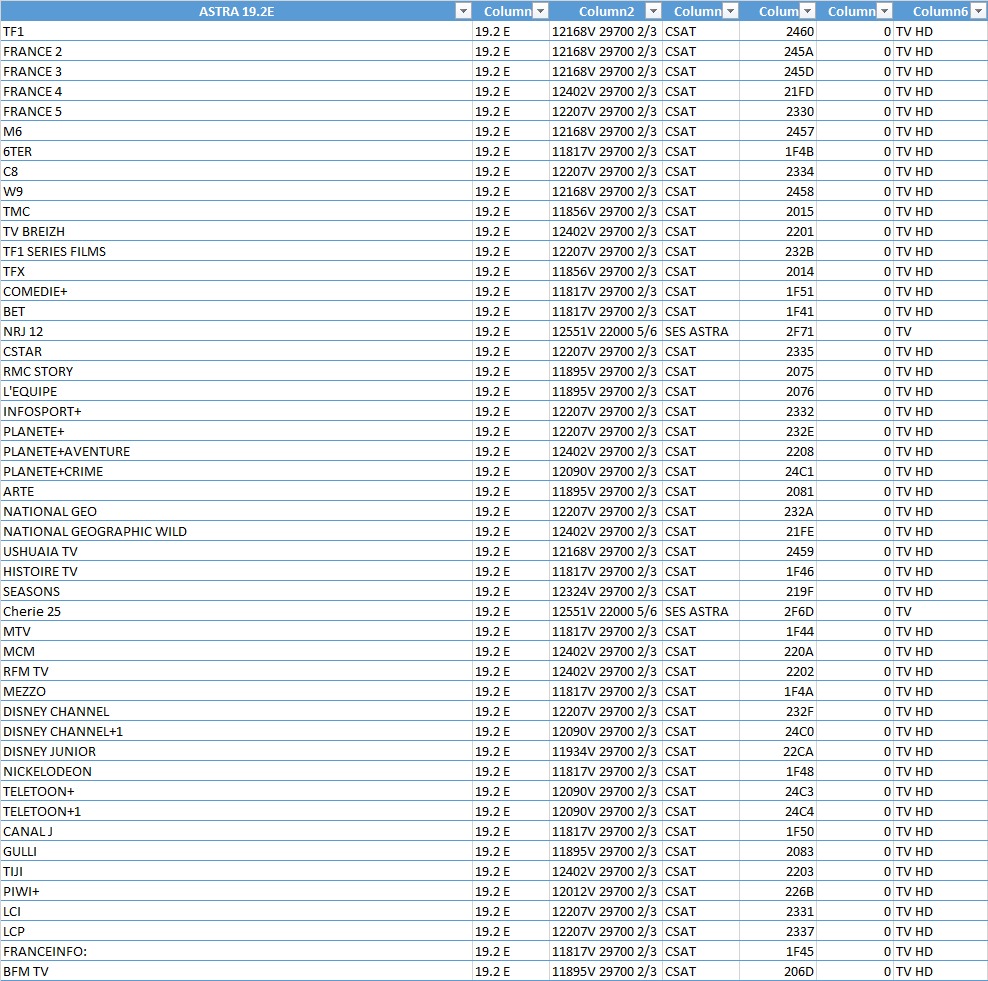Select the TF1 channel cell

tap(236, 32)
